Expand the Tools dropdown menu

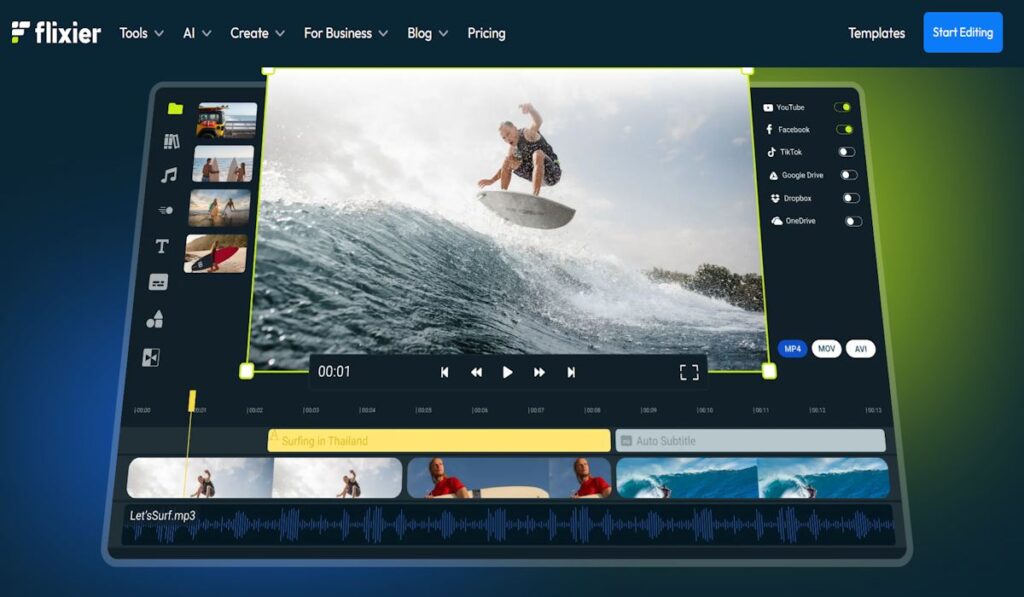click(x=140, y=33)
